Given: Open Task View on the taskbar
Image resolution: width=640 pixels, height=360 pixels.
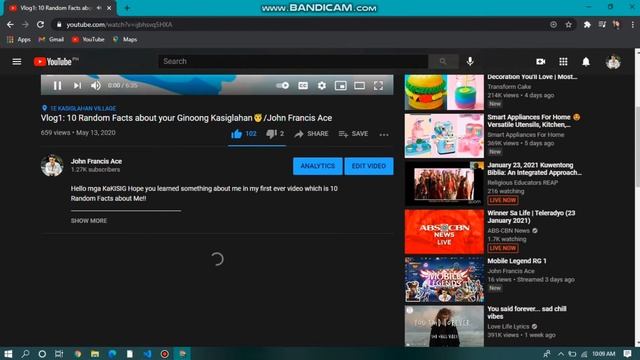Looking at the screenshot, I should pos(59,353).
